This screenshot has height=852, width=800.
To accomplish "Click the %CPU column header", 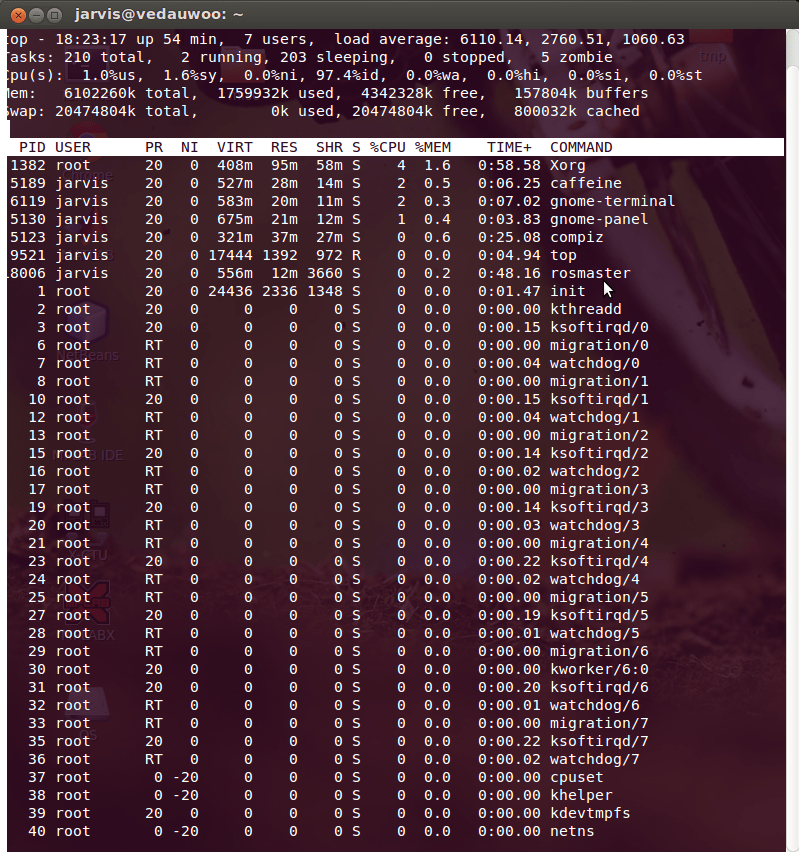I will coord(384,147).
